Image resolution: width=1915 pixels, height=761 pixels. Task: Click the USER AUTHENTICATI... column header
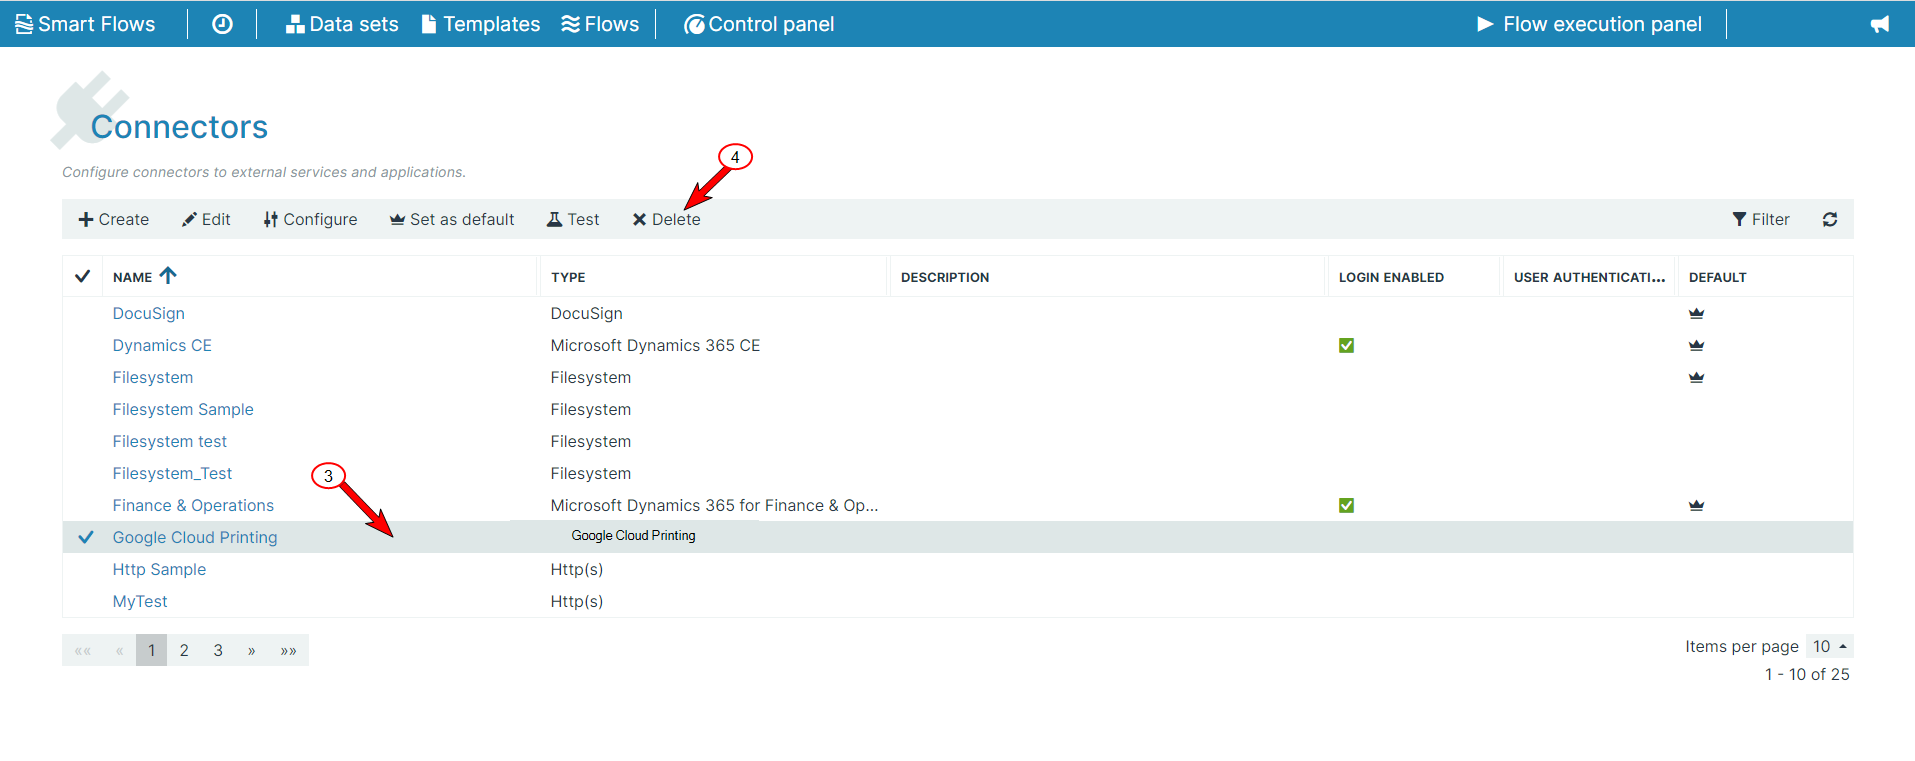click(1589, 277)
